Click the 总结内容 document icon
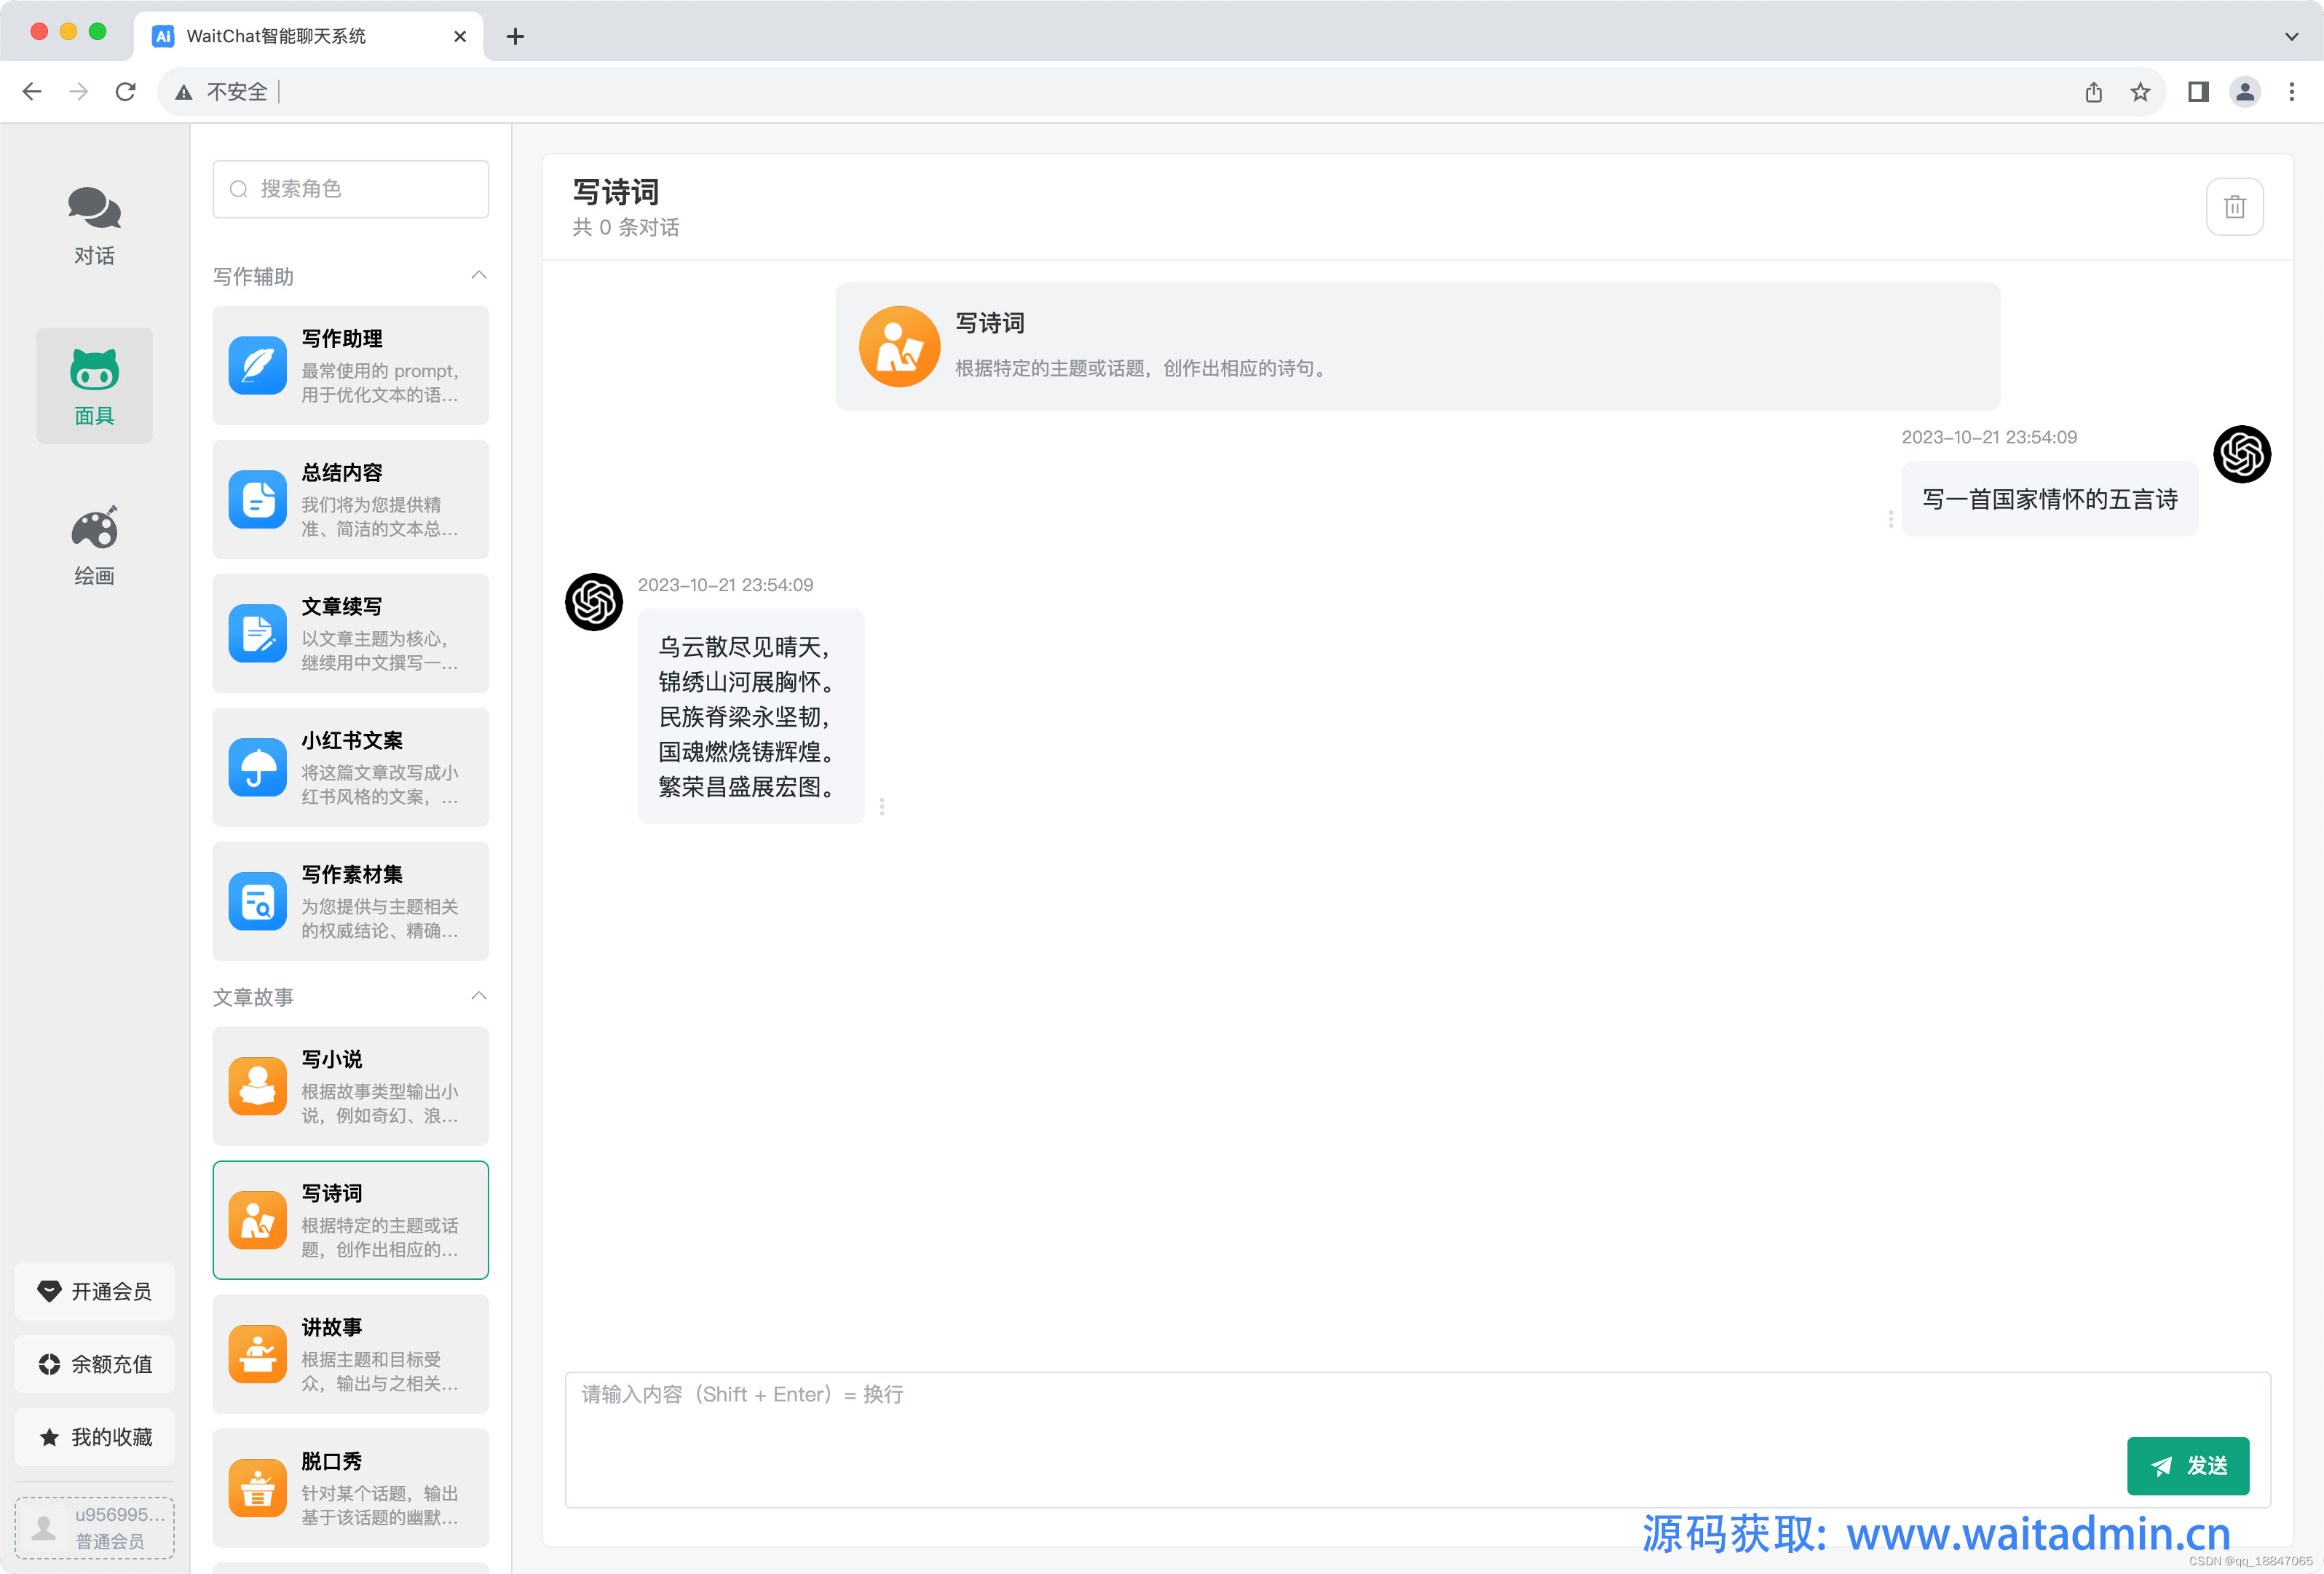 pos(258,499)
